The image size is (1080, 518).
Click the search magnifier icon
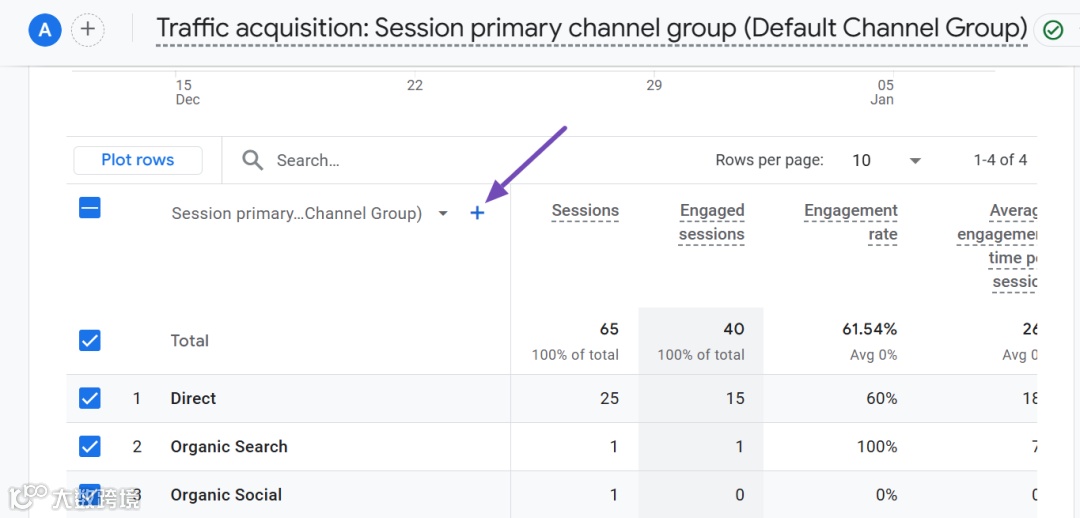tap(253, 160)
